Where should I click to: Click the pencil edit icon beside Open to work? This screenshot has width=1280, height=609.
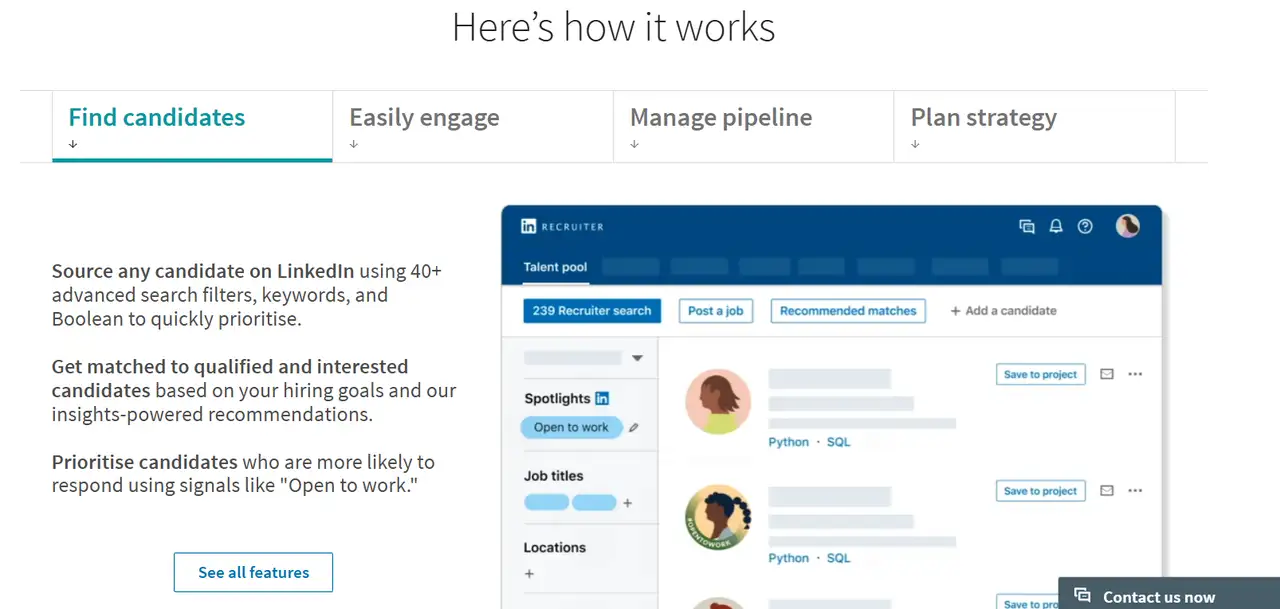pos(634,427)
